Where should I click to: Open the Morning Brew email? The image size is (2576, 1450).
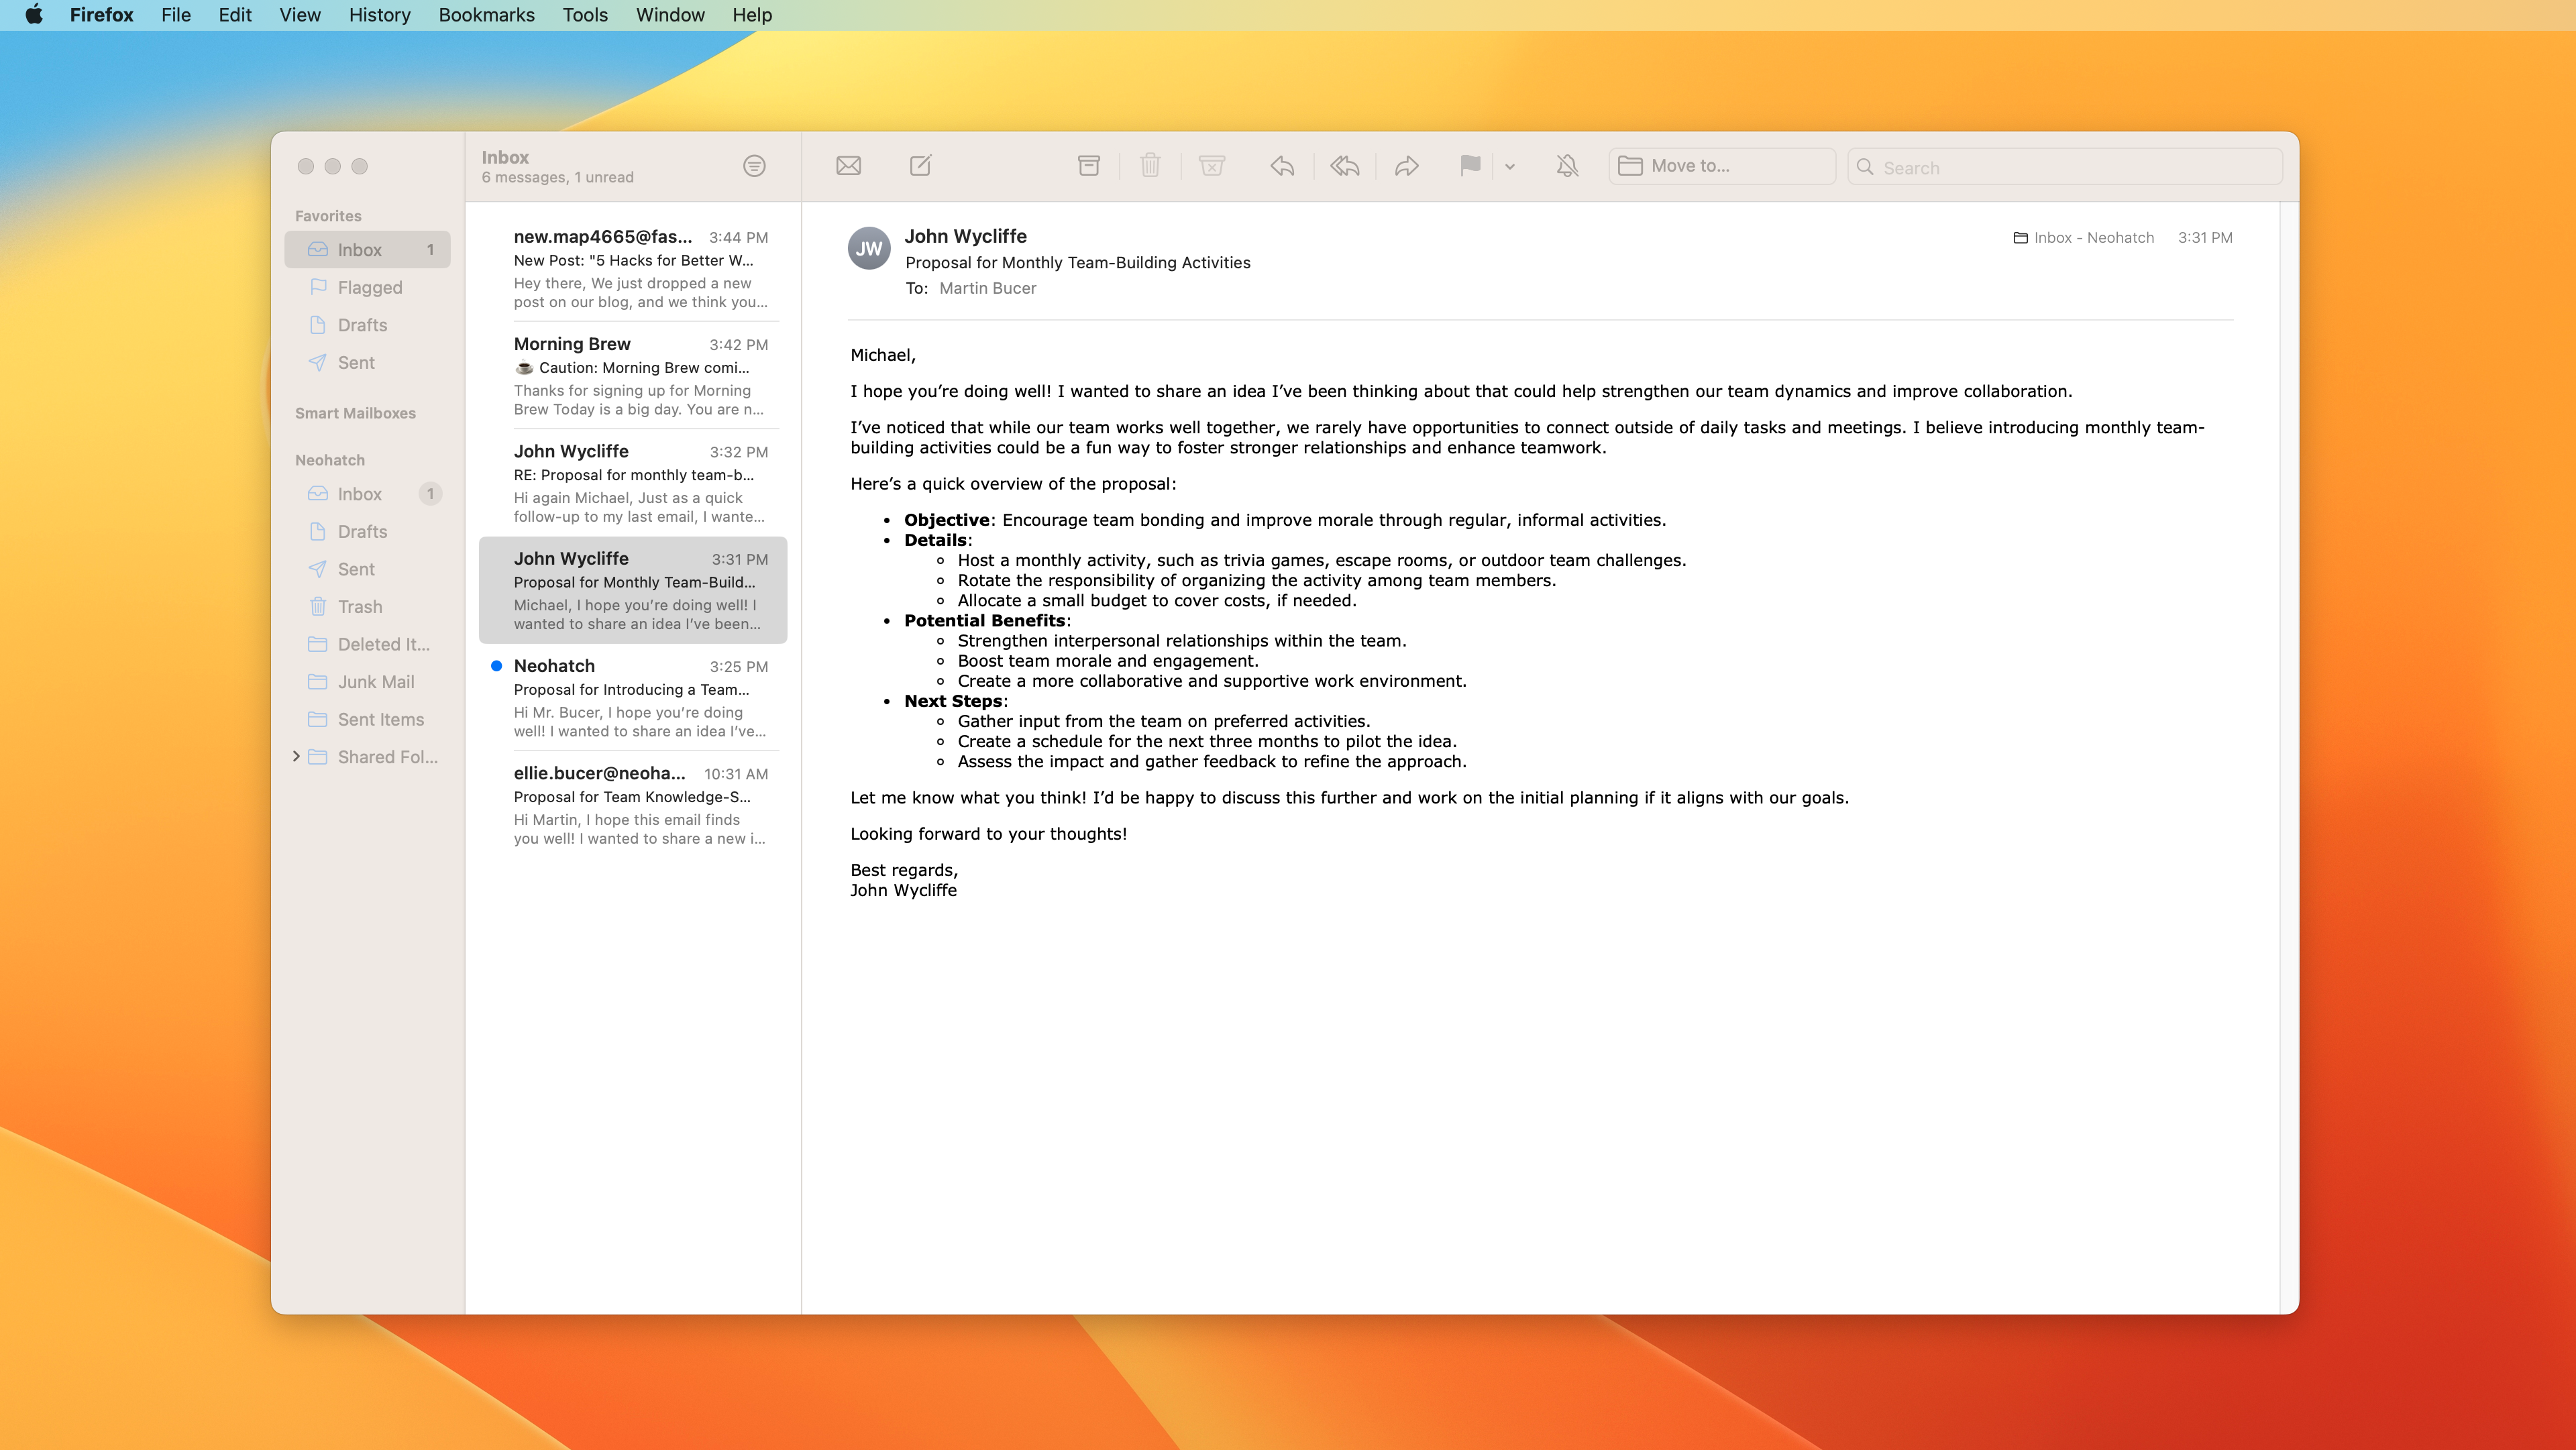tap(633, 376)
